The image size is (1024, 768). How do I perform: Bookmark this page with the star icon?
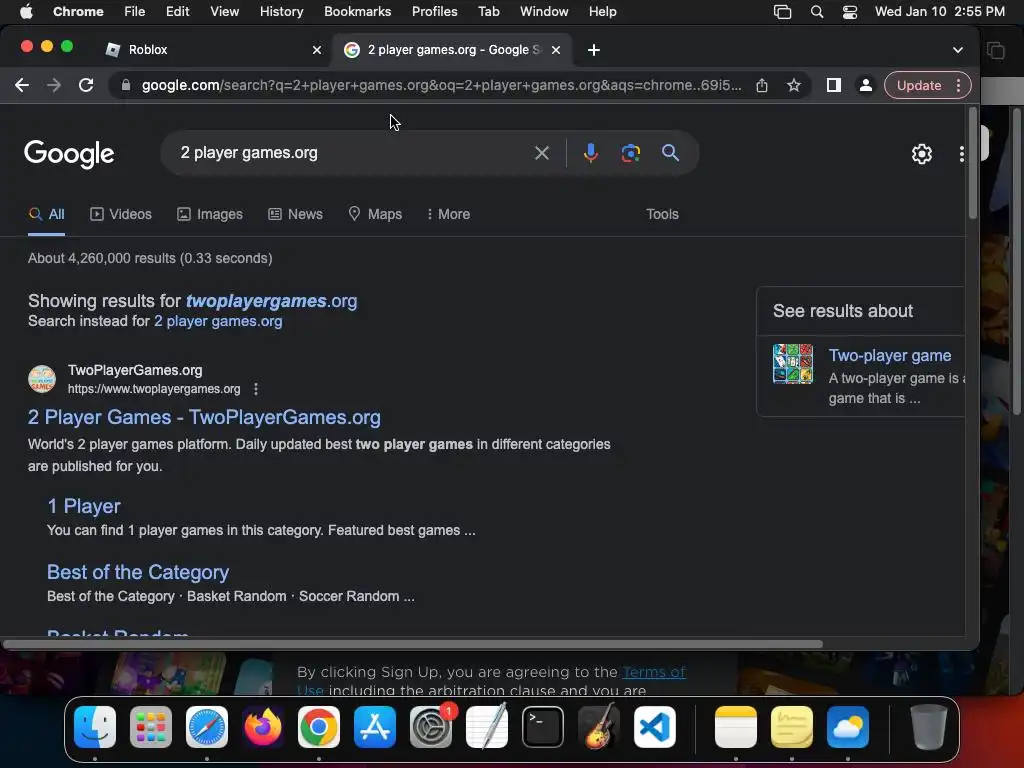[793, 85]
